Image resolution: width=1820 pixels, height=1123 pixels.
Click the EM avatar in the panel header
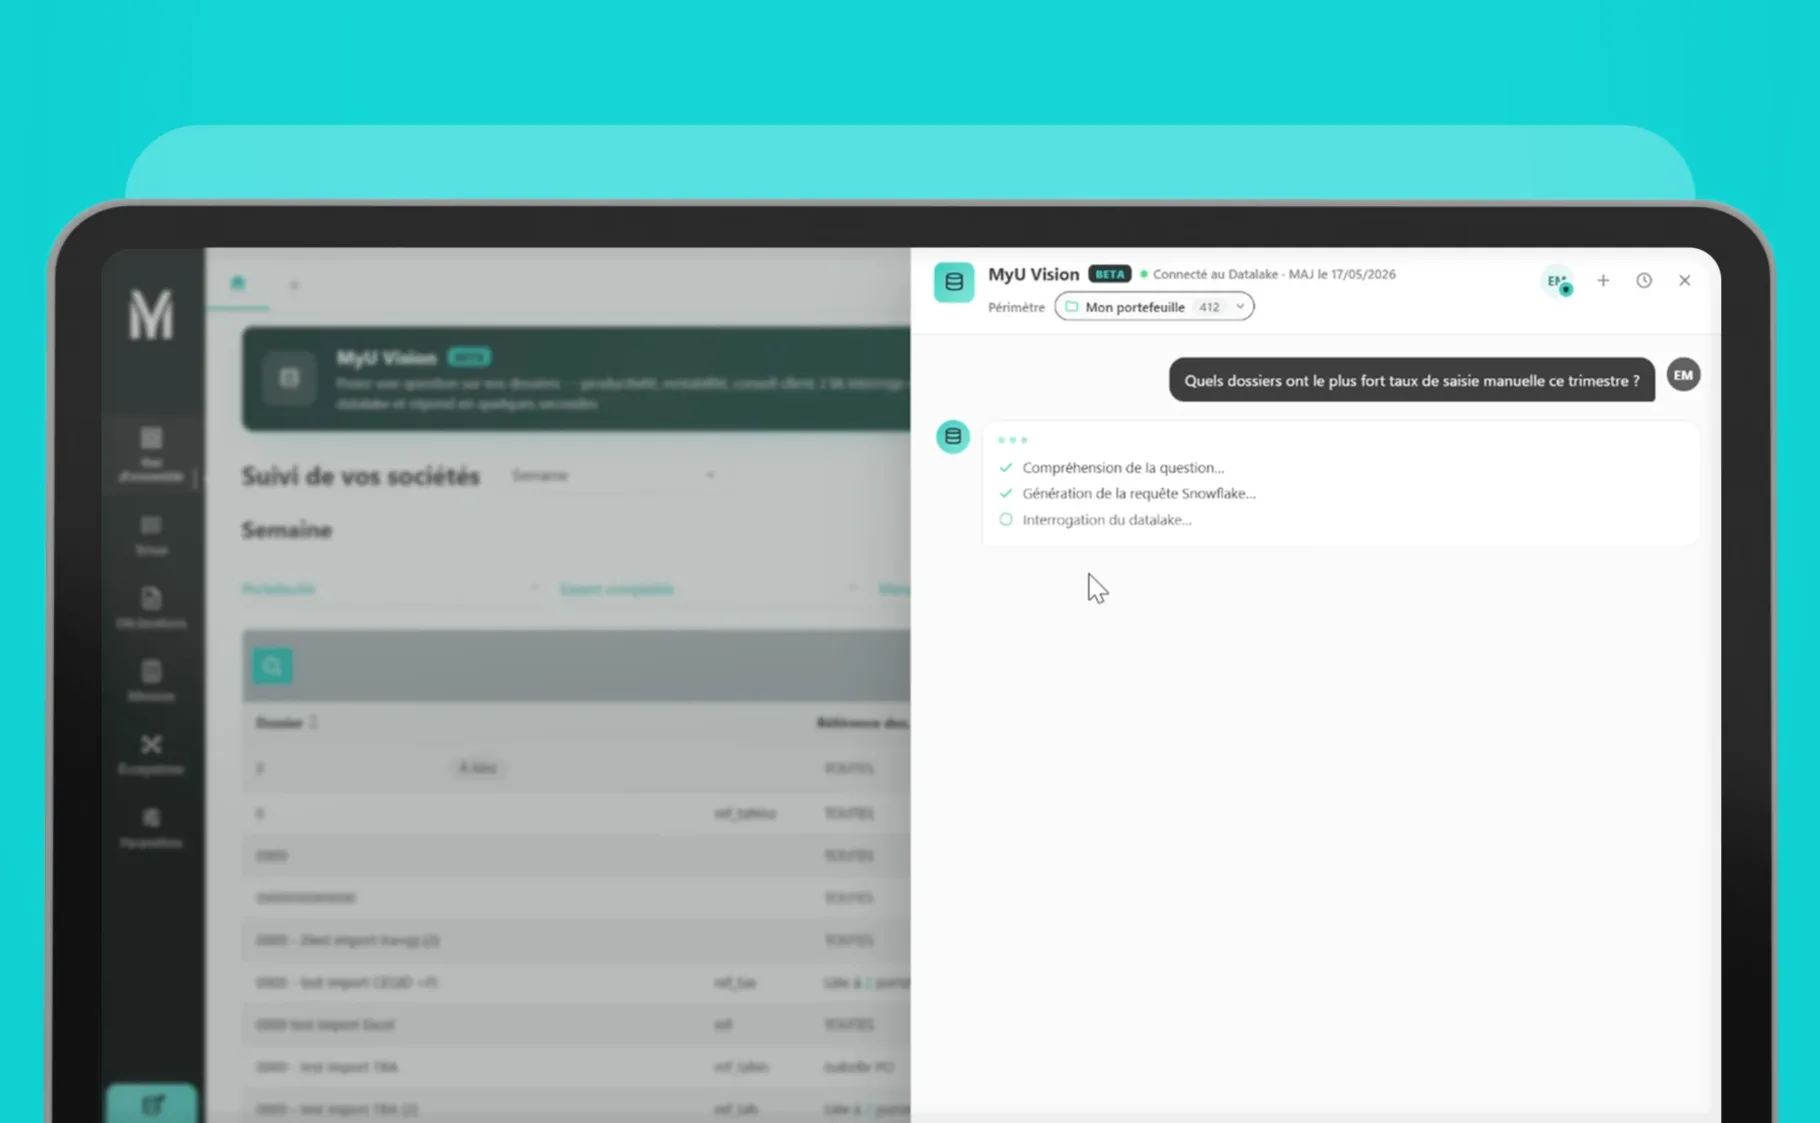pyautogui.click(x=1557, y=281)
